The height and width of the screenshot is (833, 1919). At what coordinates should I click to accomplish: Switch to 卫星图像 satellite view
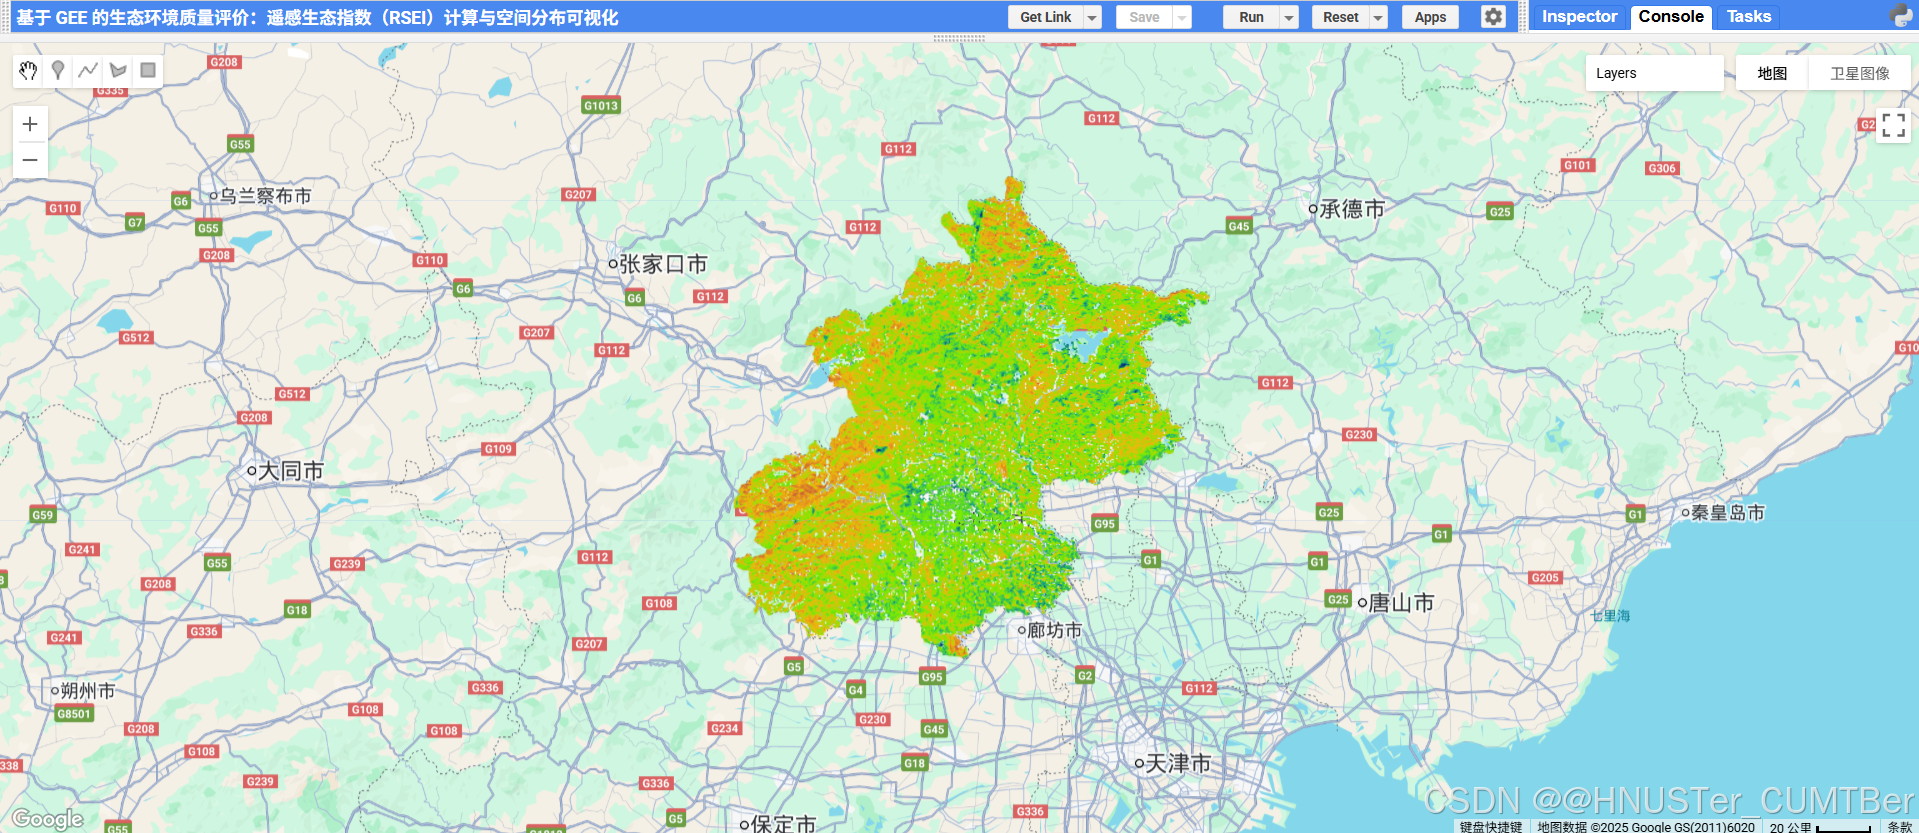[1860, 73]
